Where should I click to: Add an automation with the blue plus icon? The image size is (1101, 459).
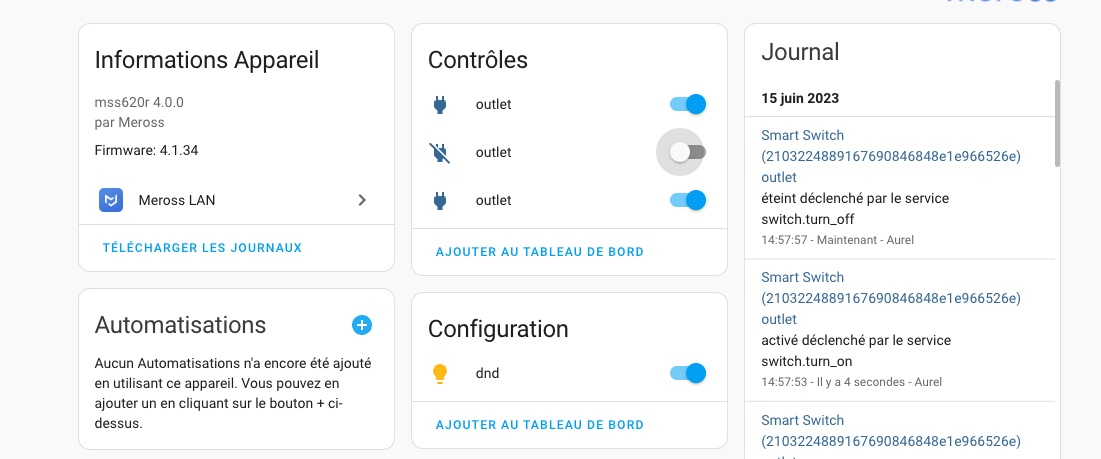(x=362, y=325)
